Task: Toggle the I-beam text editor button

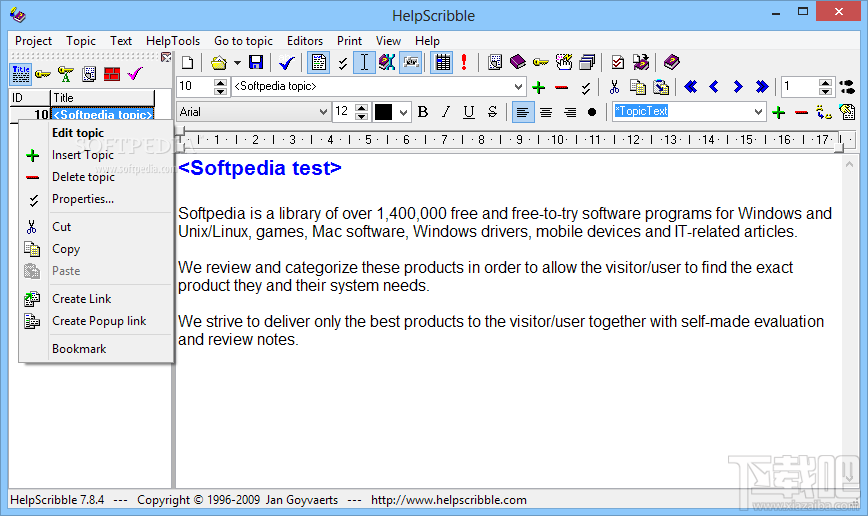Action: tap(364, 63)
